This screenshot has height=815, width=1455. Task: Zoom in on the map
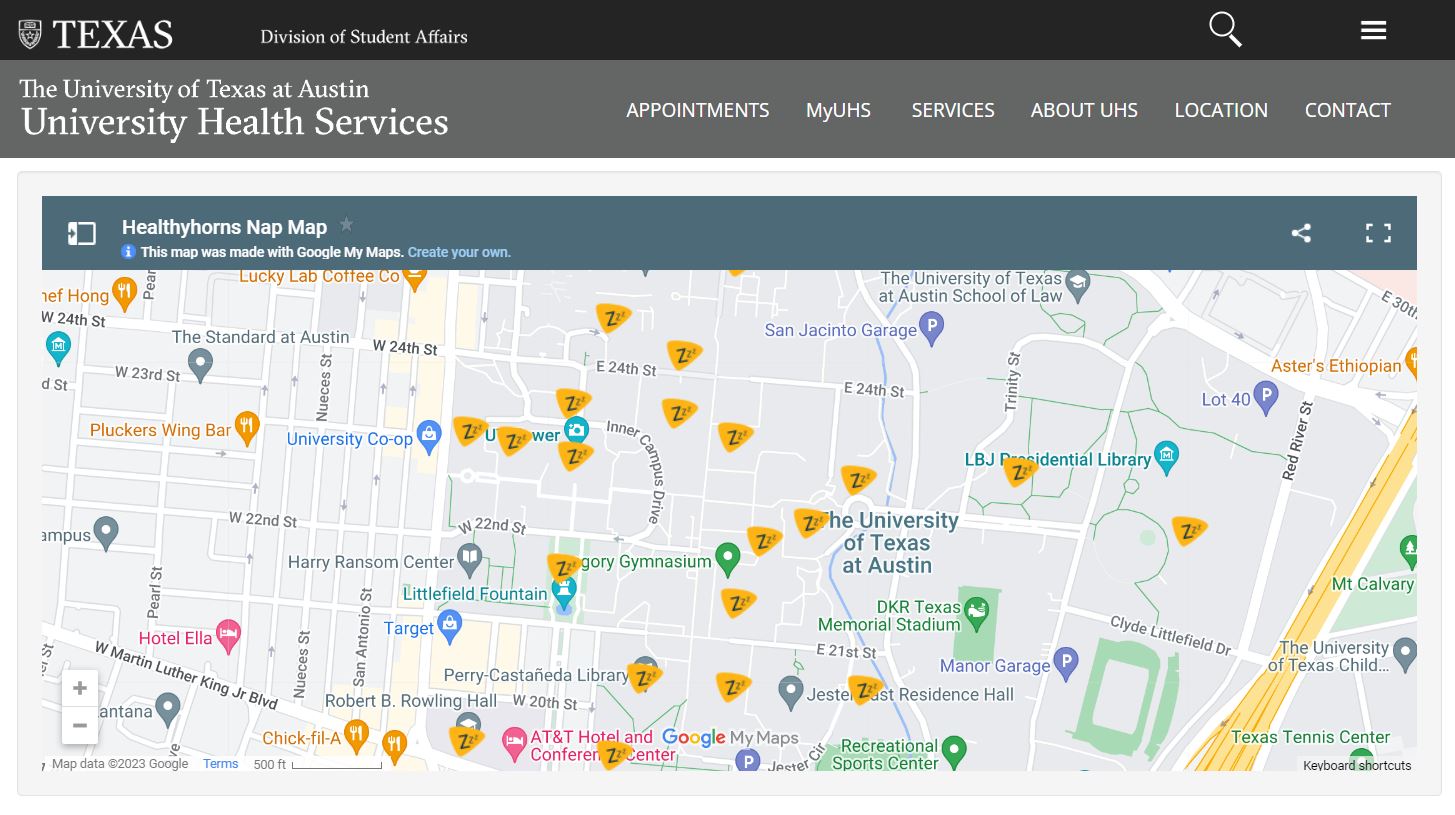tap(80, 688)
